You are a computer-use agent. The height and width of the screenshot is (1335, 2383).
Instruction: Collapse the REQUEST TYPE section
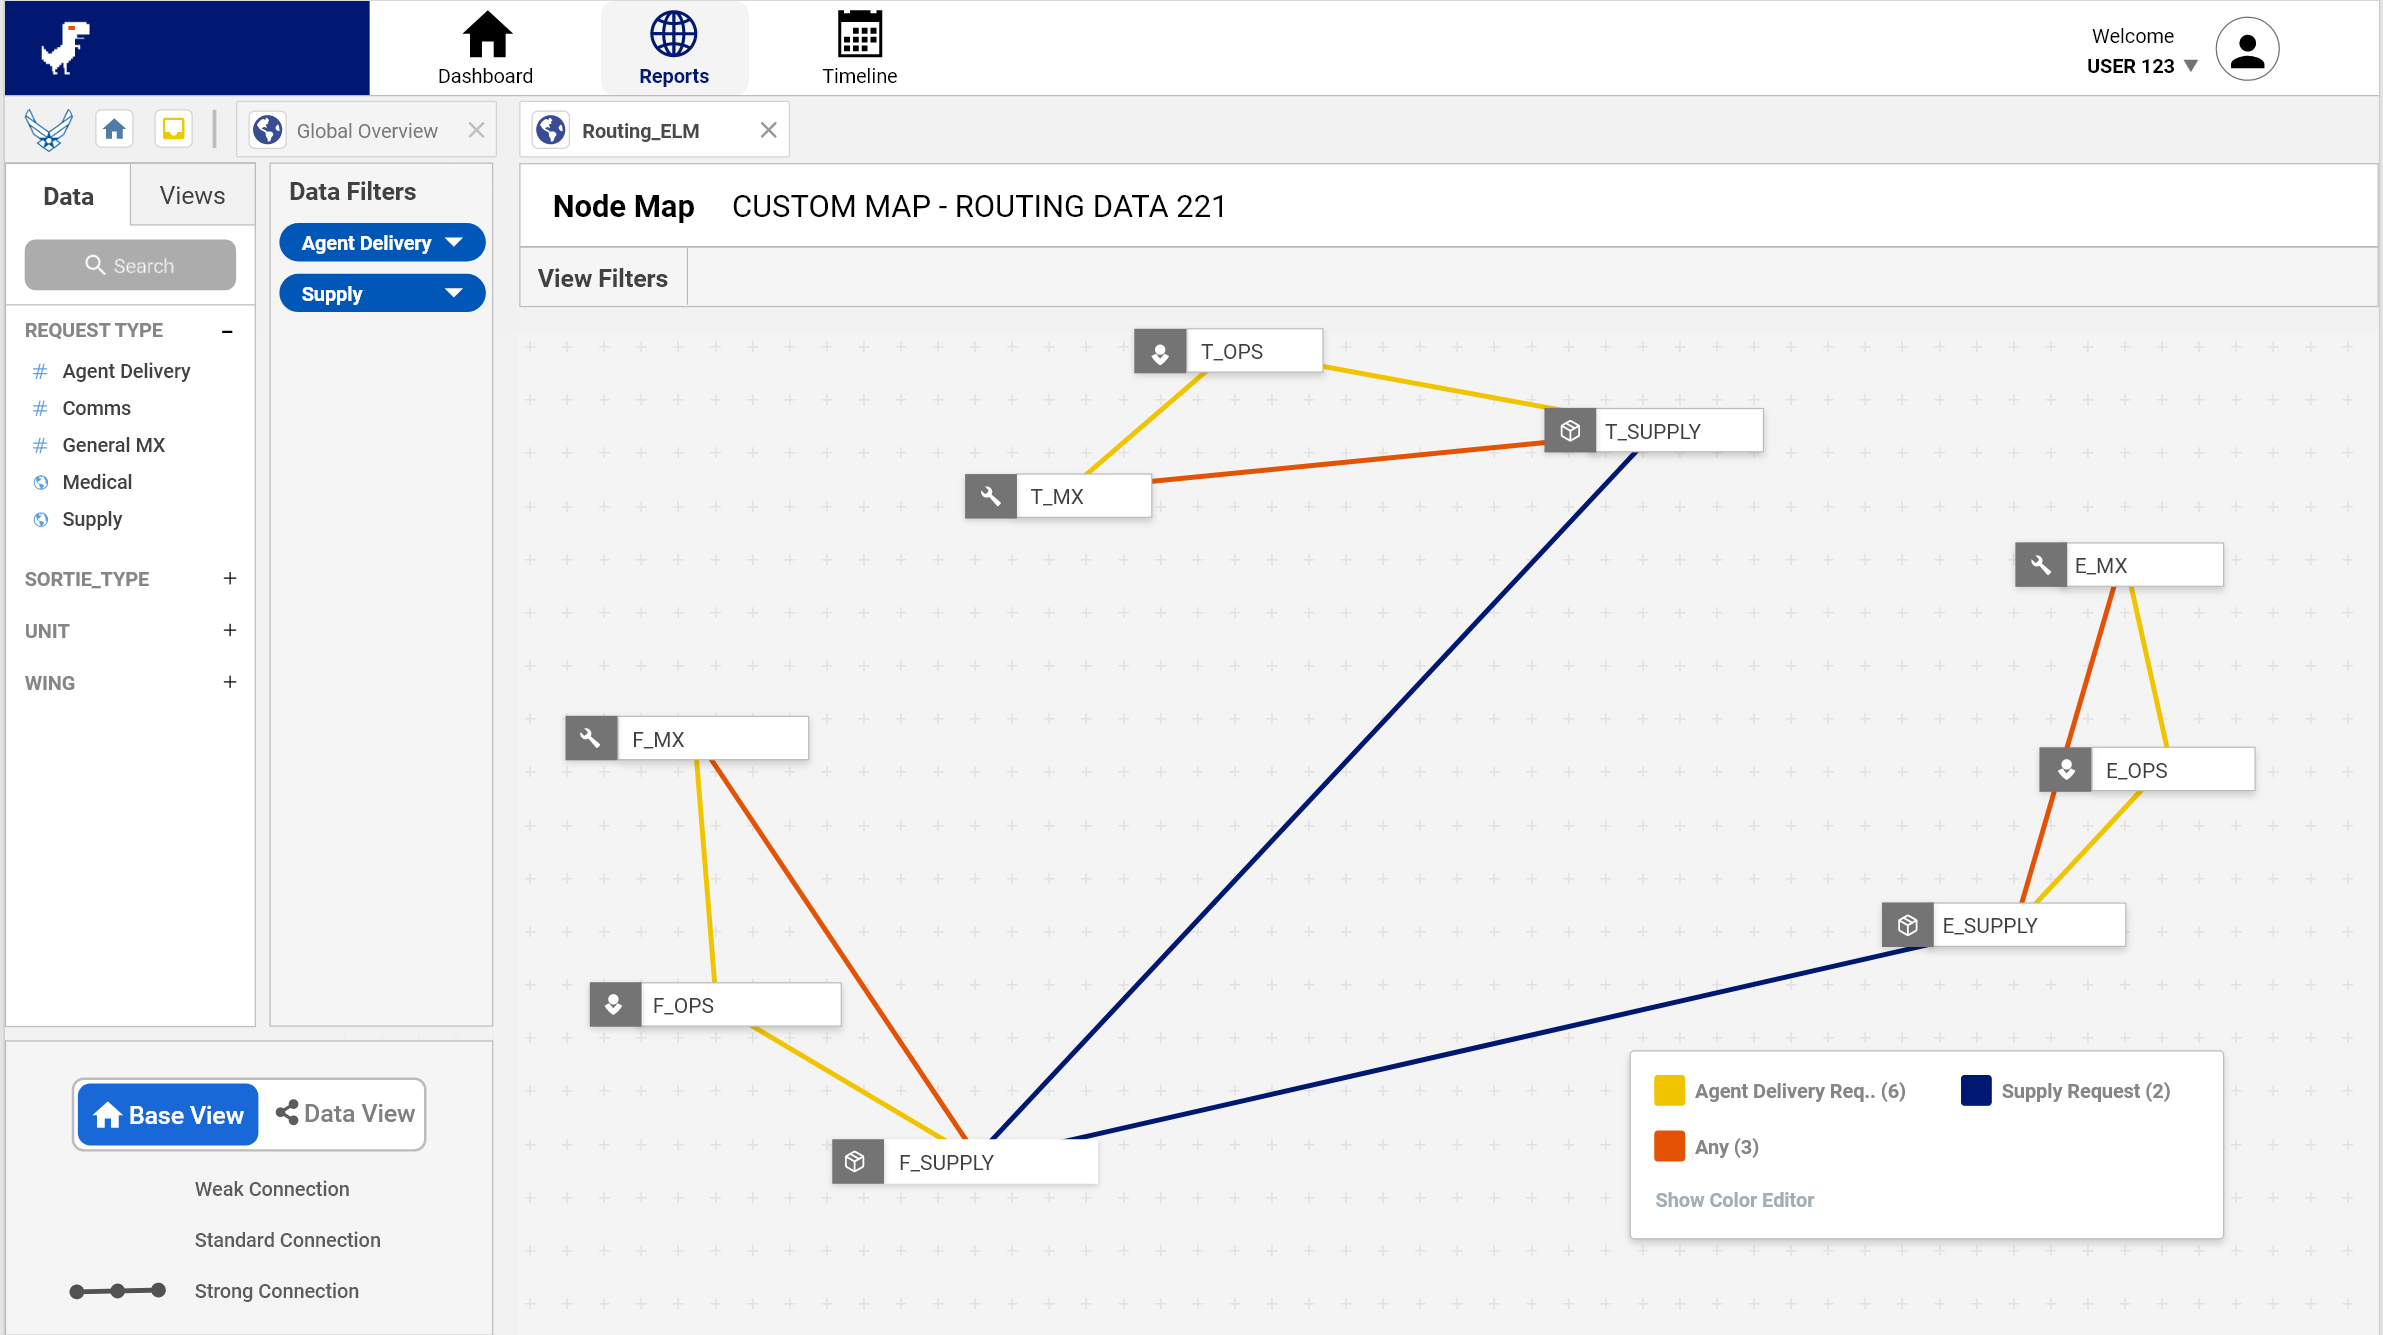(x=228, y=331)
